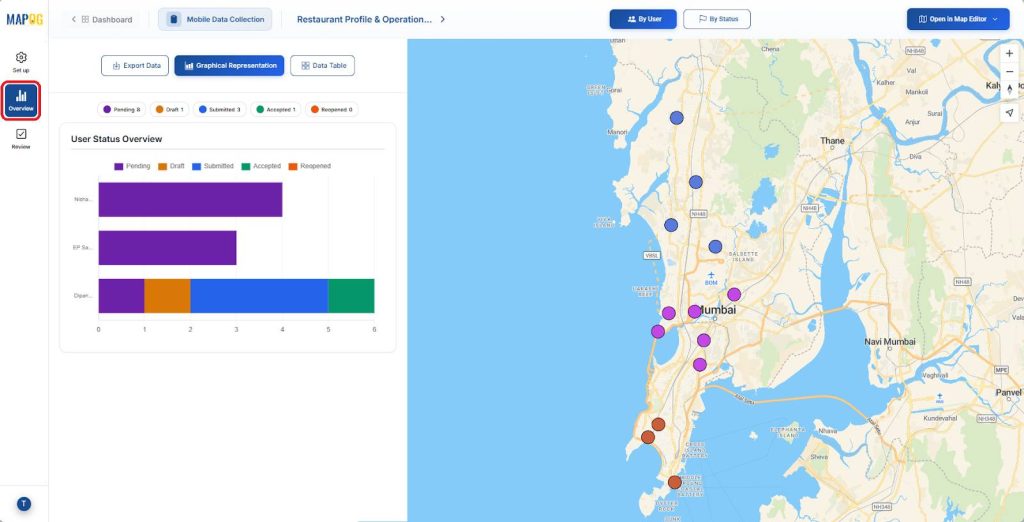Click the Submitted 3 status chip
The image size is (1024, 522).
coord(219,110)
